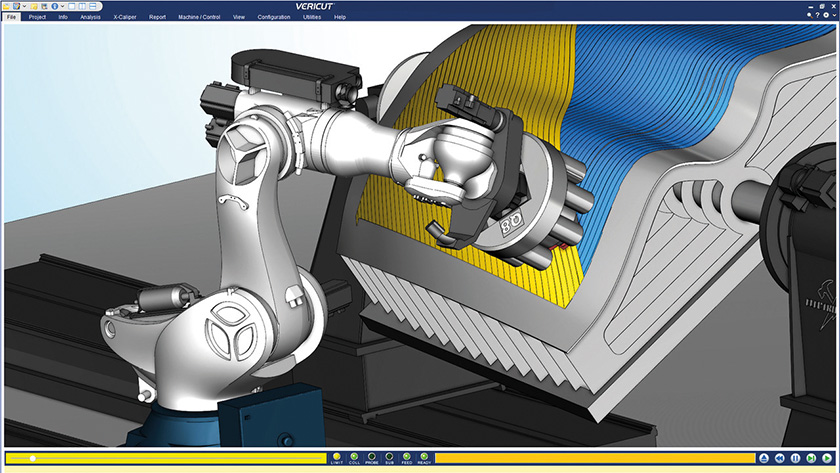Screen dimensions: 840x473
Task: Open the X-Caliper menu
Action: click(125, 17)
